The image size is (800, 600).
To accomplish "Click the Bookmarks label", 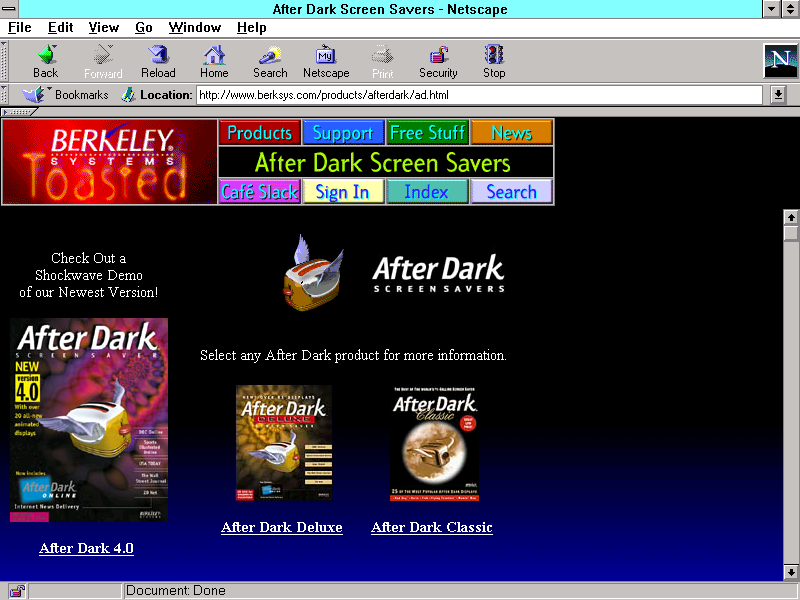I will tap(82, 95).
